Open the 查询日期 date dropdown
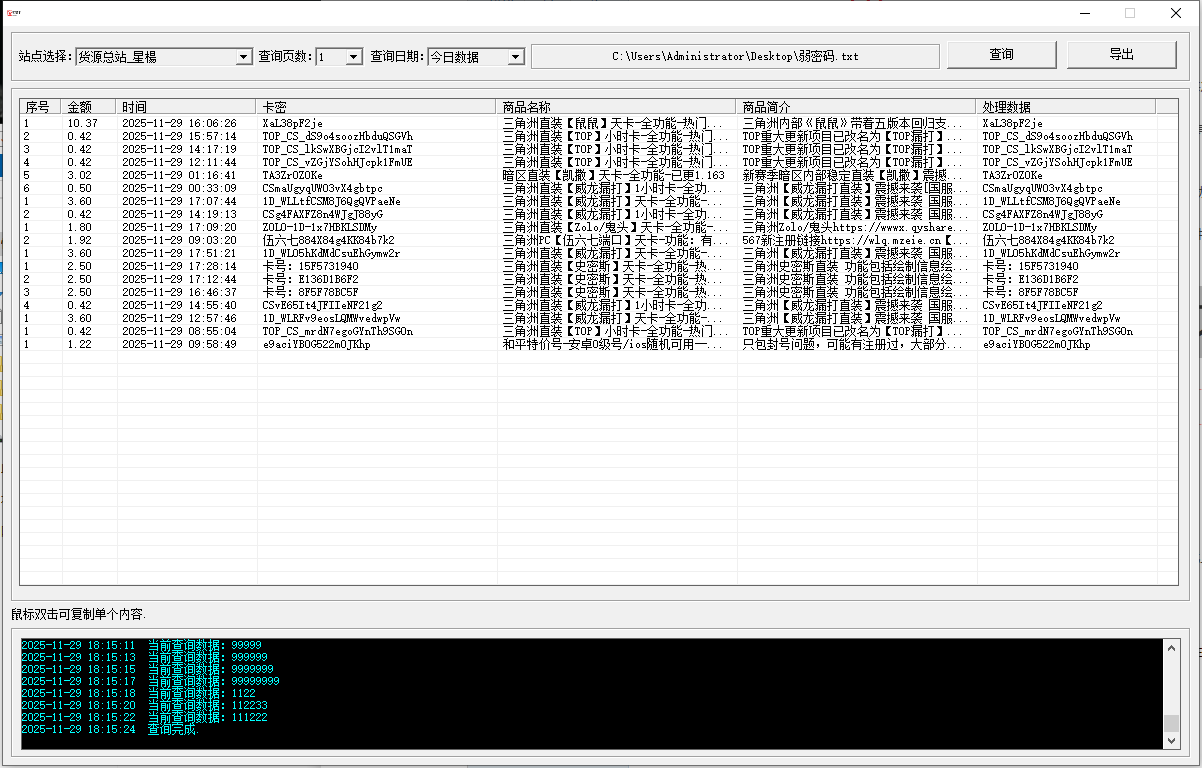 pyautogui.click(x=515, y=58)
